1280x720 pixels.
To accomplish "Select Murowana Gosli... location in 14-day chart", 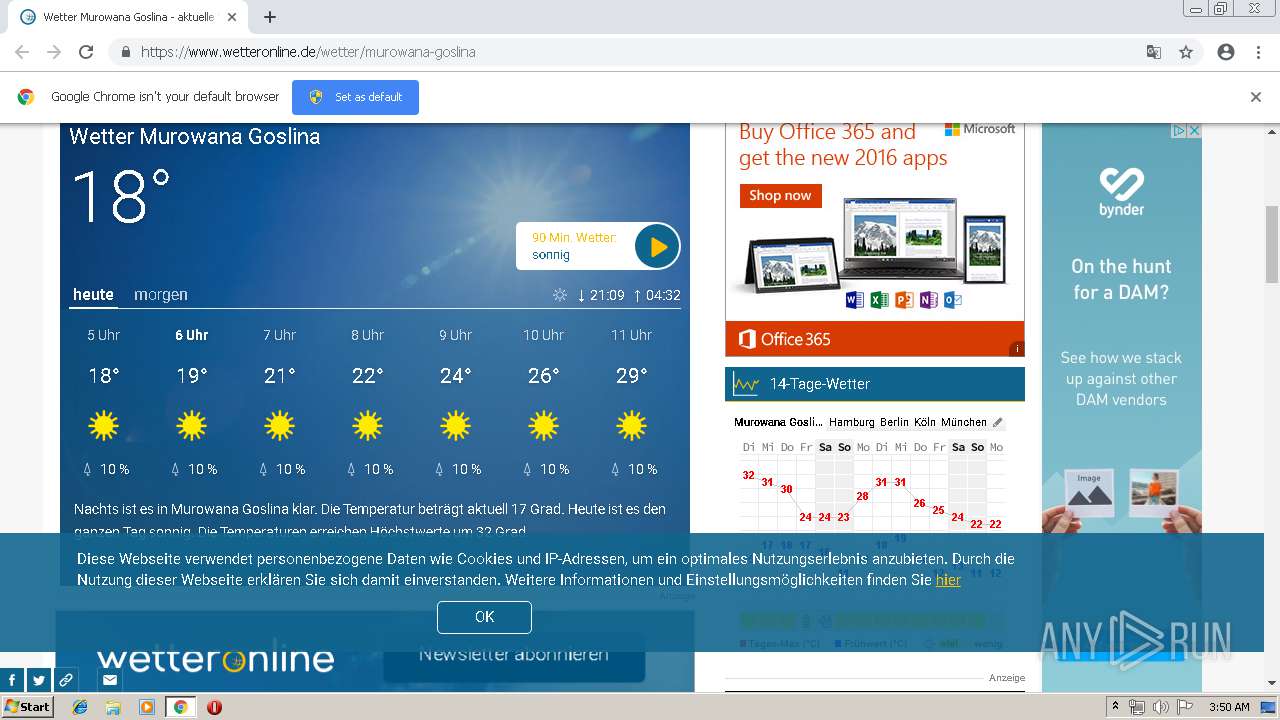I will click(779, 422).
